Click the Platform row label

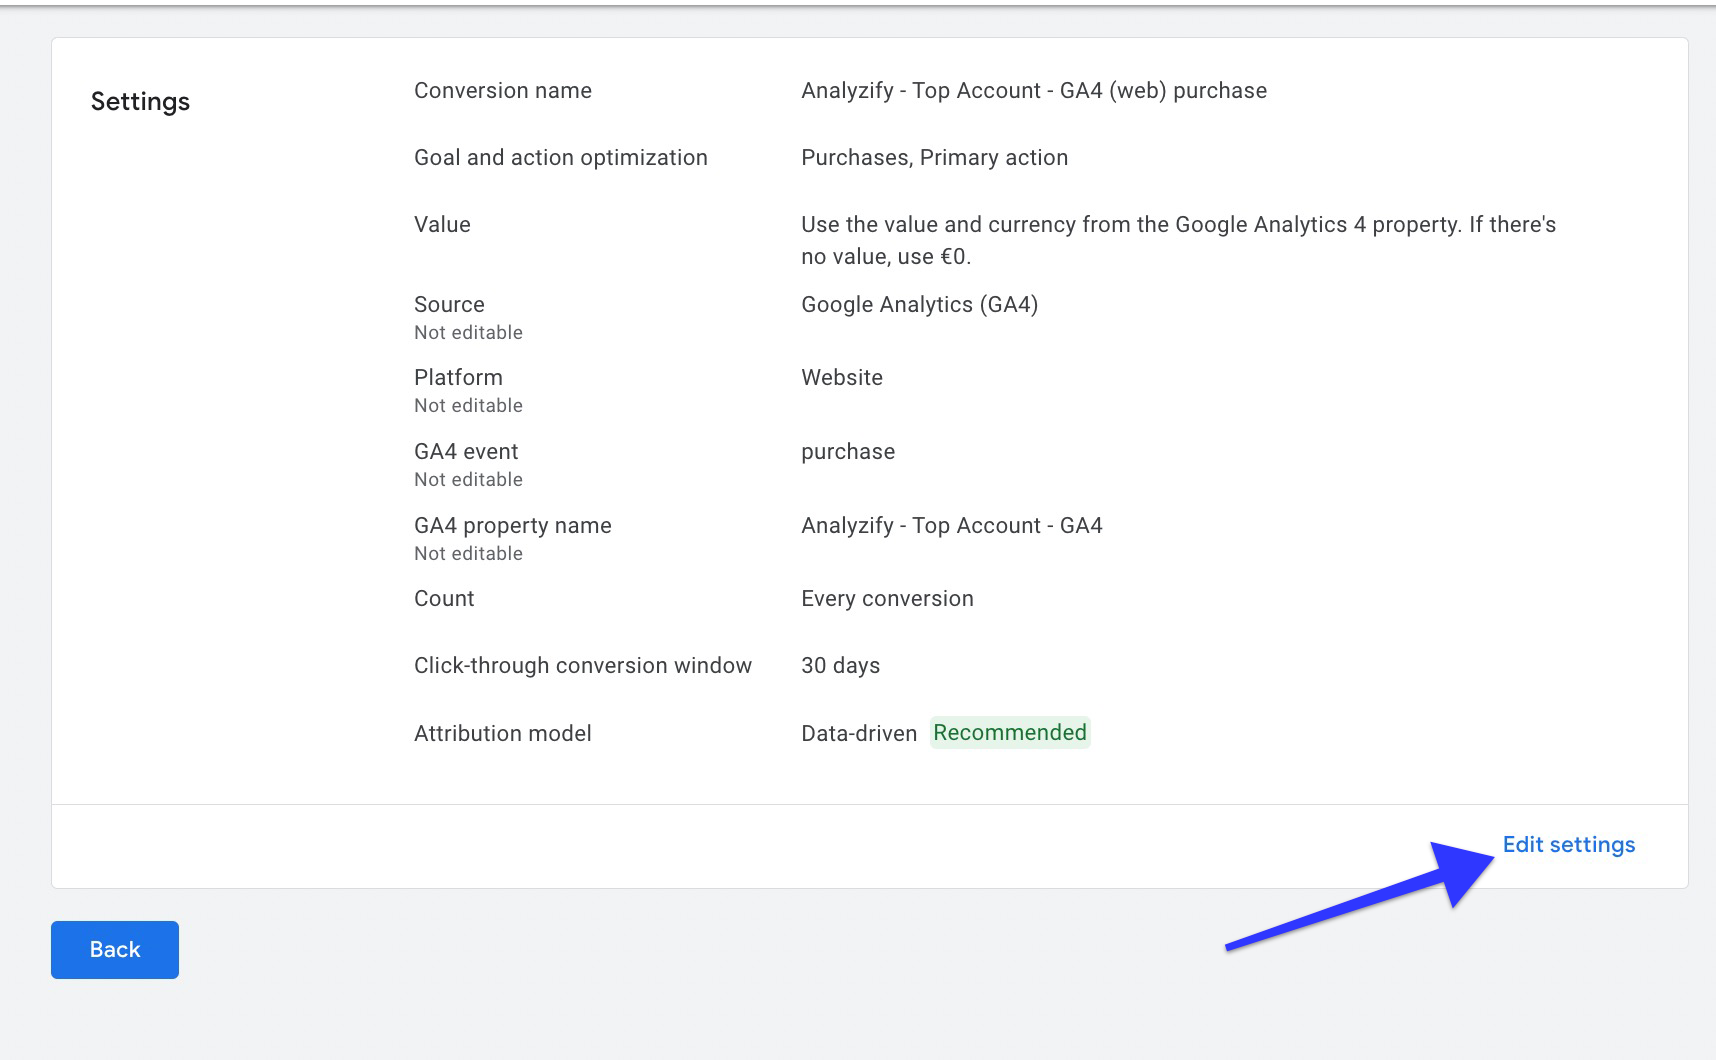(x=458, y=378)
